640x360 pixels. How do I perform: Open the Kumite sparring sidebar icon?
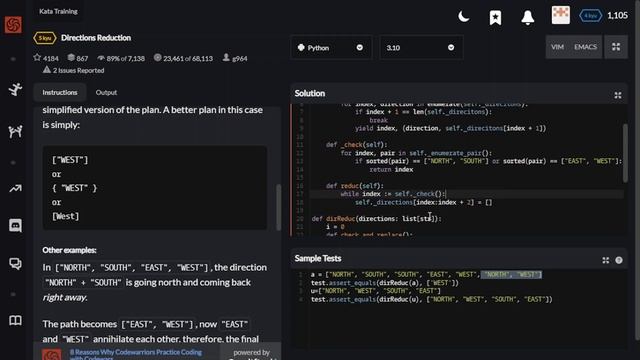[15, 131]
